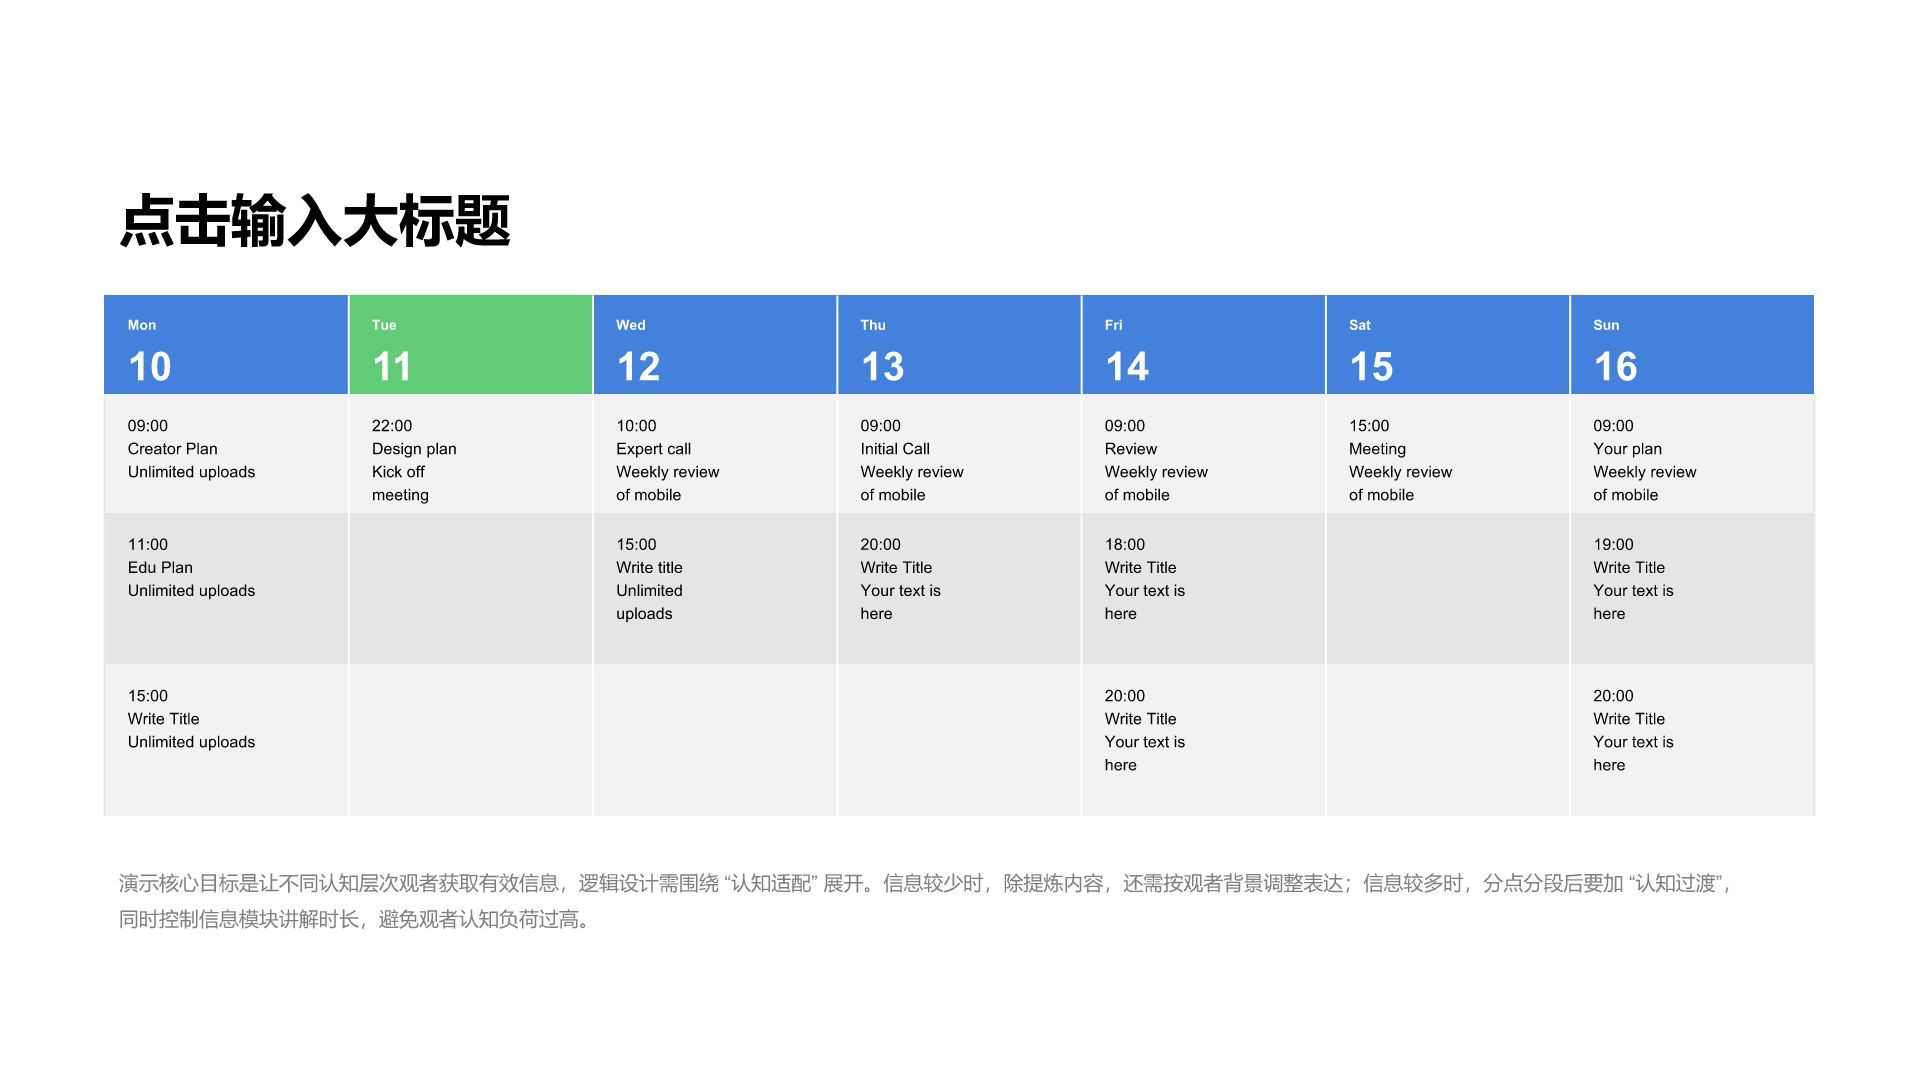Image resolution: width=1920 pixels, height=1080 pixels.
Task: Select the Sat 15 column header
Action: [x=1447, y=343]
